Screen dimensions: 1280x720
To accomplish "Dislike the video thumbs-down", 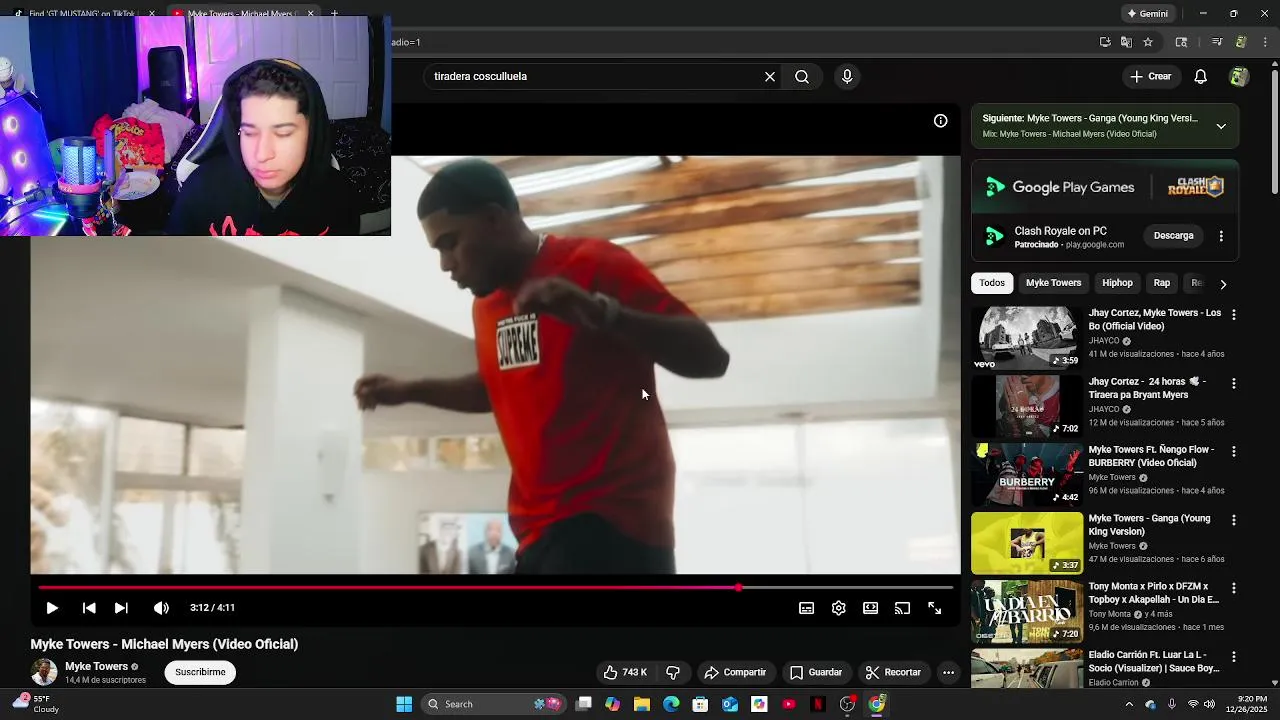I will (673, 672).
